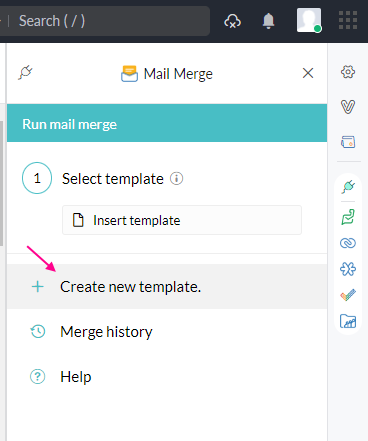Select the green plug add-on icon

(x=348, y=187)
